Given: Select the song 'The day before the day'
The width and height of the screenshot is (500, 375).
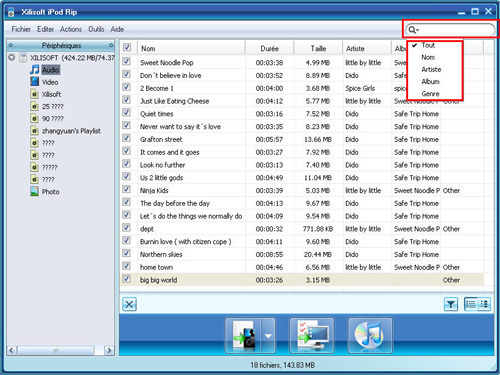Looking at the screenshot, I should pos(175,203).
